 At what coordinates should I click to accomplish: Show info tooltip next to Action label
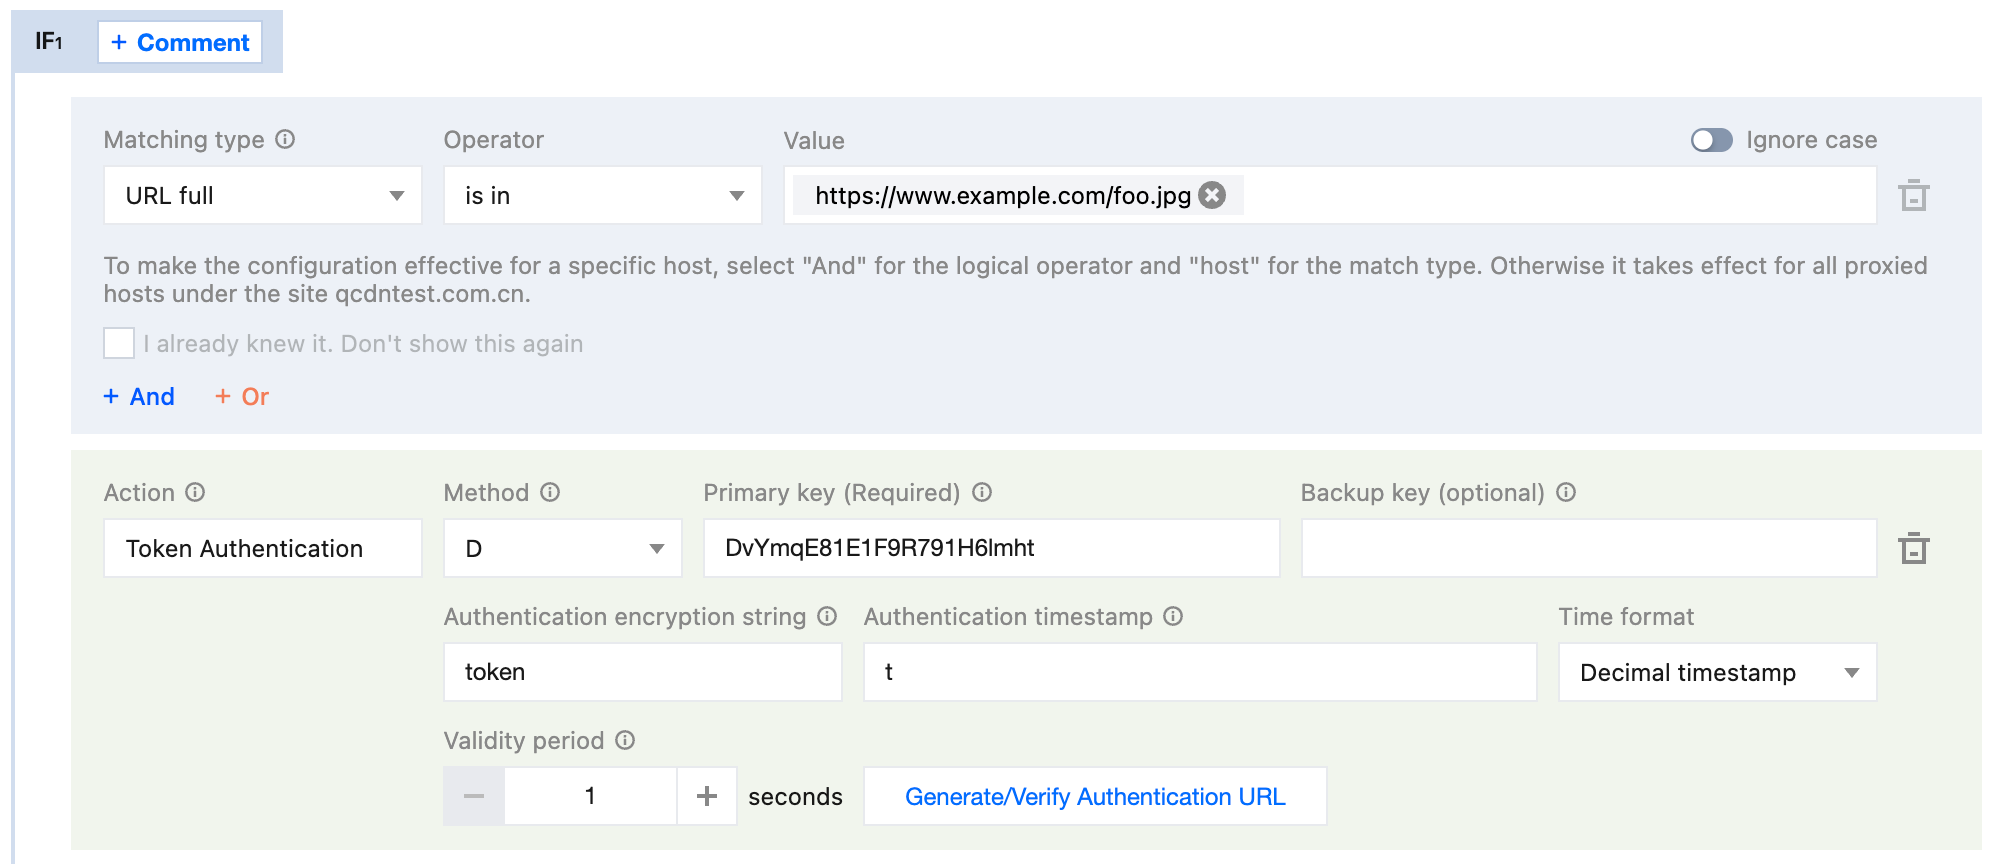(195, 492)
